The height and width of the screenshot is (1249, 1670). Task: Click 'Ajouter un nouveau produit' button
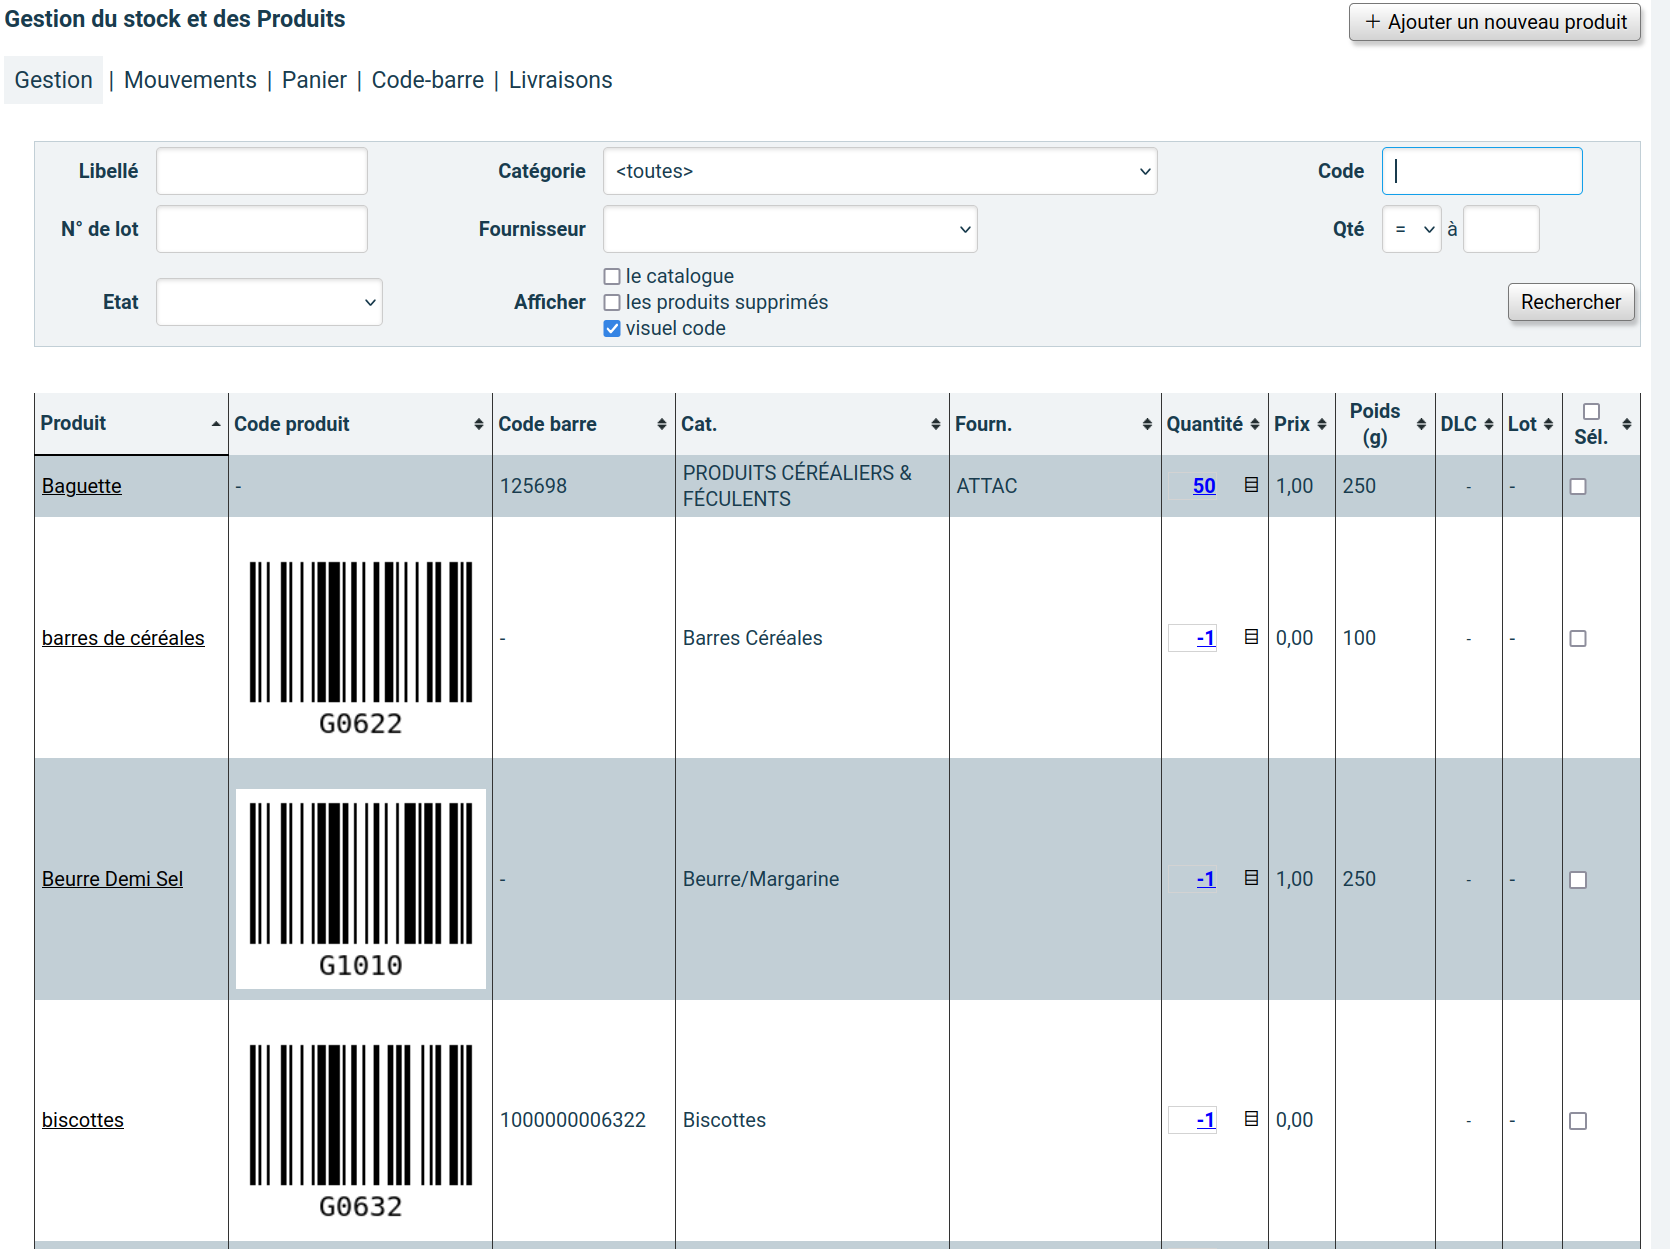(1495, 22)
